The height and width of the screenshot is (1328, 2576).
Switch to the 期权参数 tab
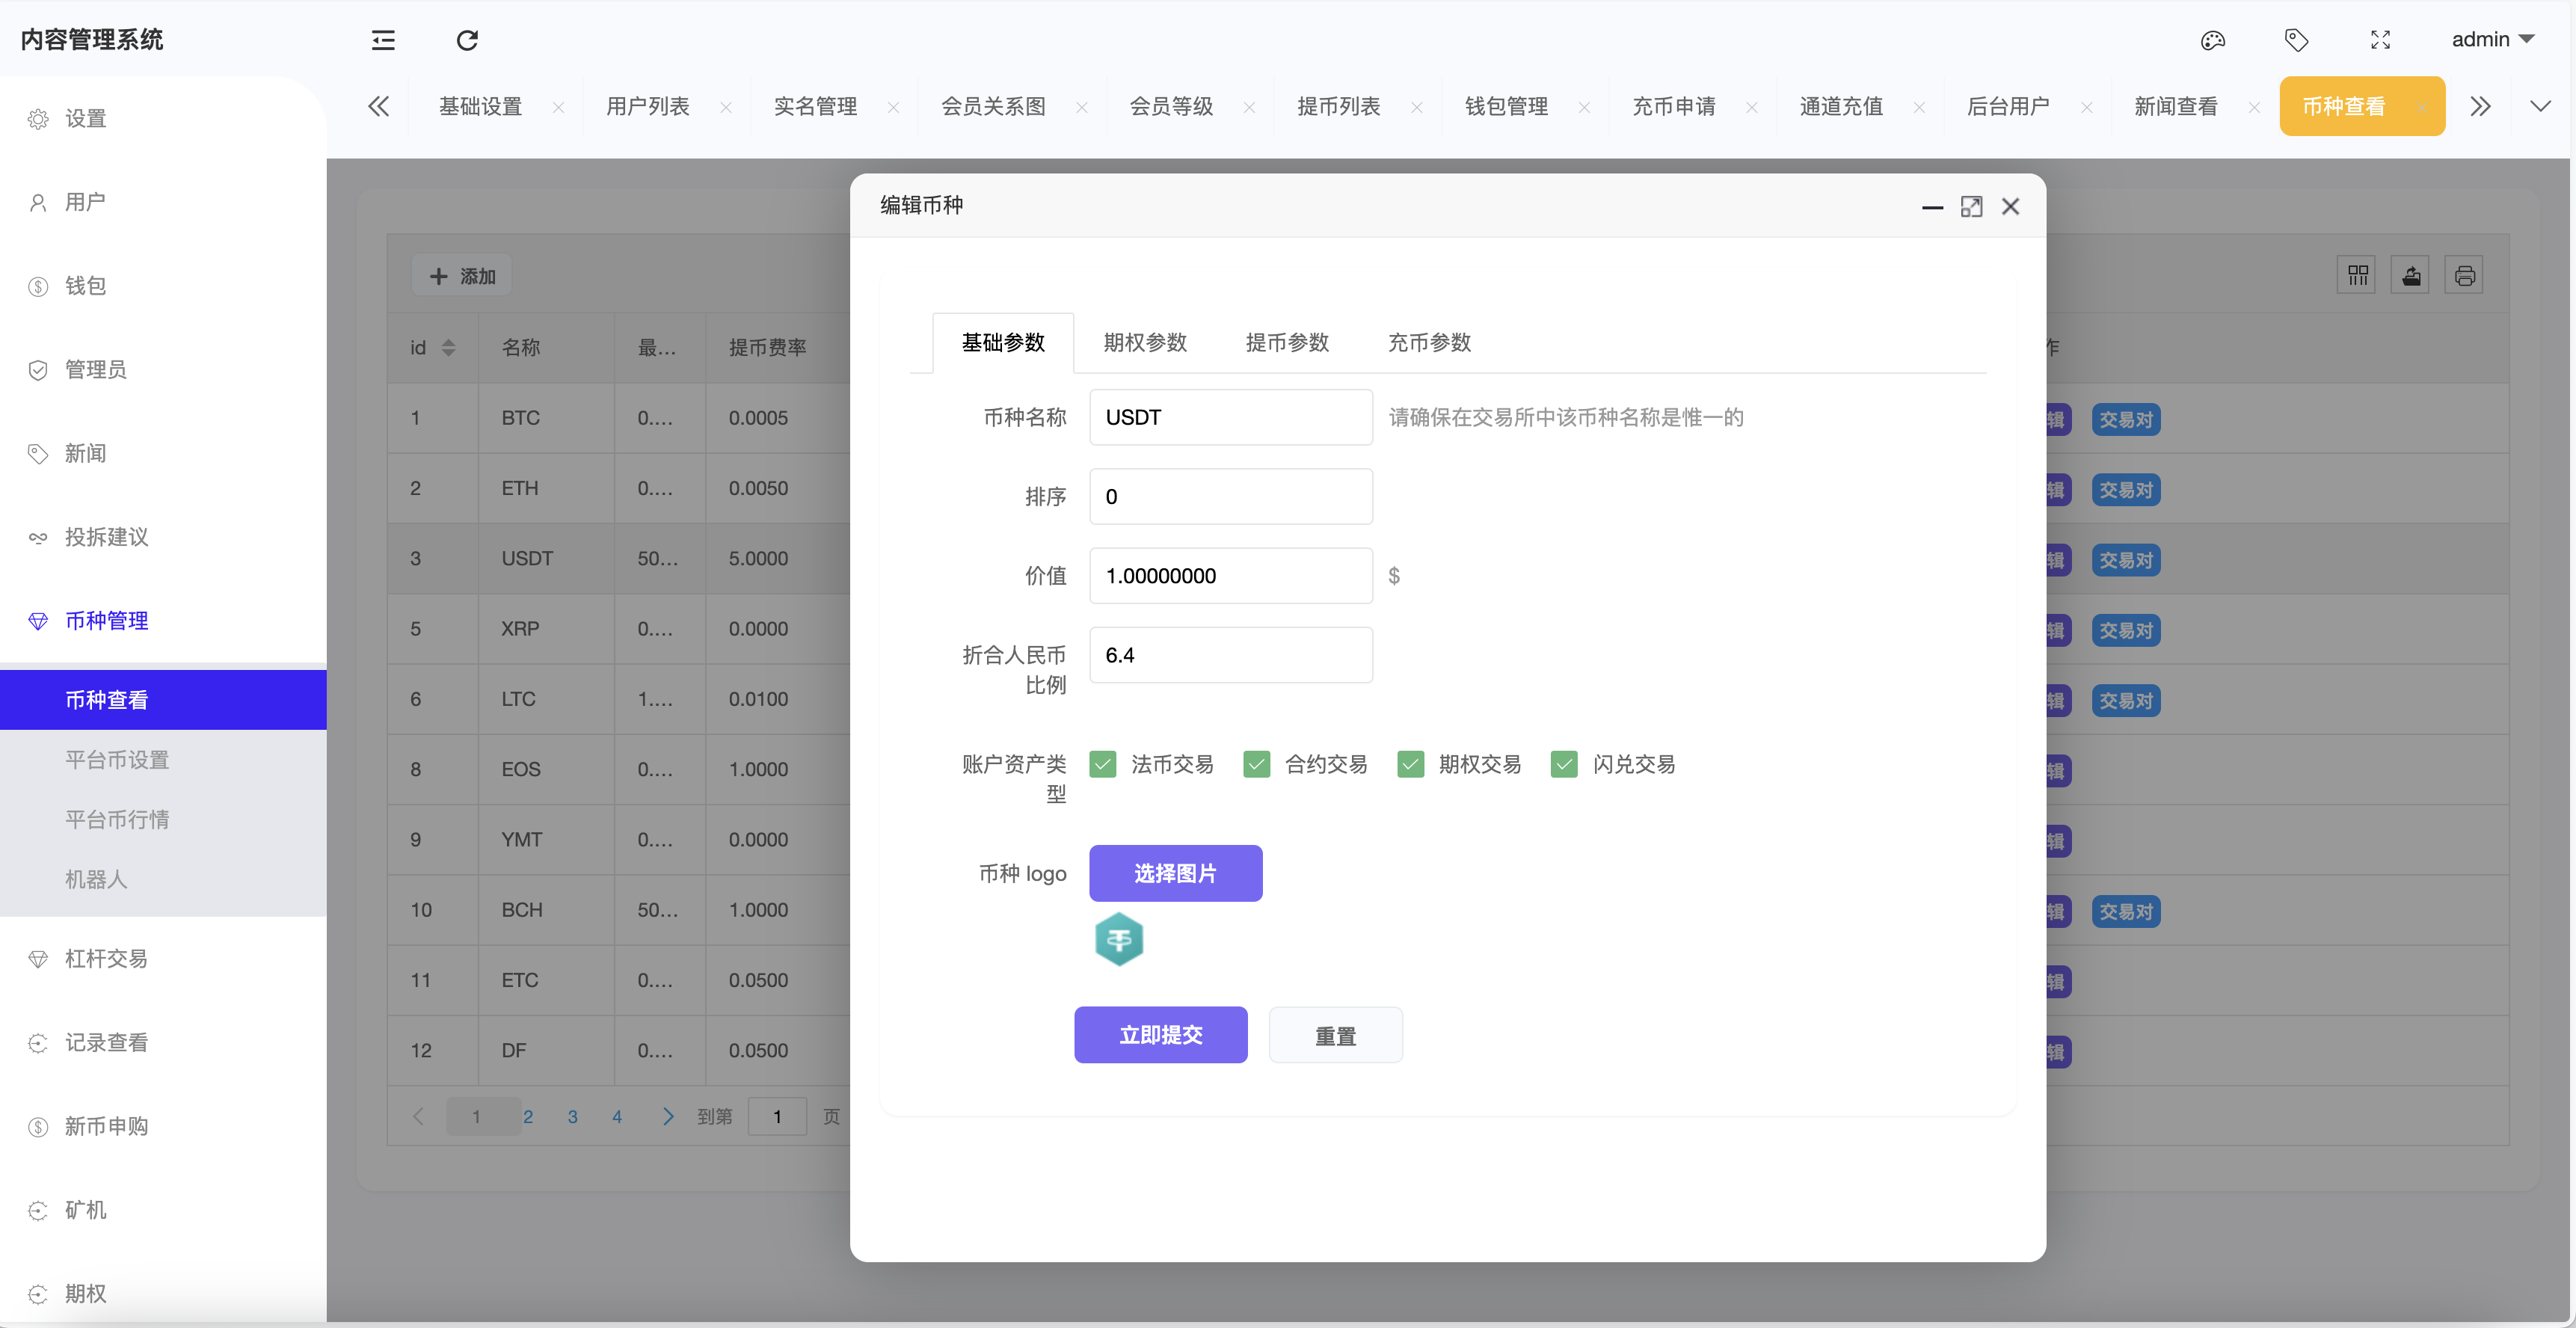coord(1145,342)
